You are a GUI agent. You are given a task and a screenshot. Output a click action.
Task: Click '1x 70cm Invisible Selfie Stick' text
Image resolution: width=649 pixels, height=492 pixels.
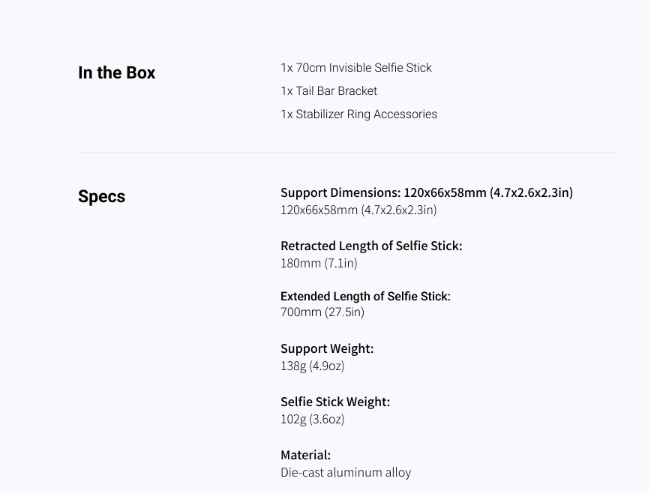(356, 68)
